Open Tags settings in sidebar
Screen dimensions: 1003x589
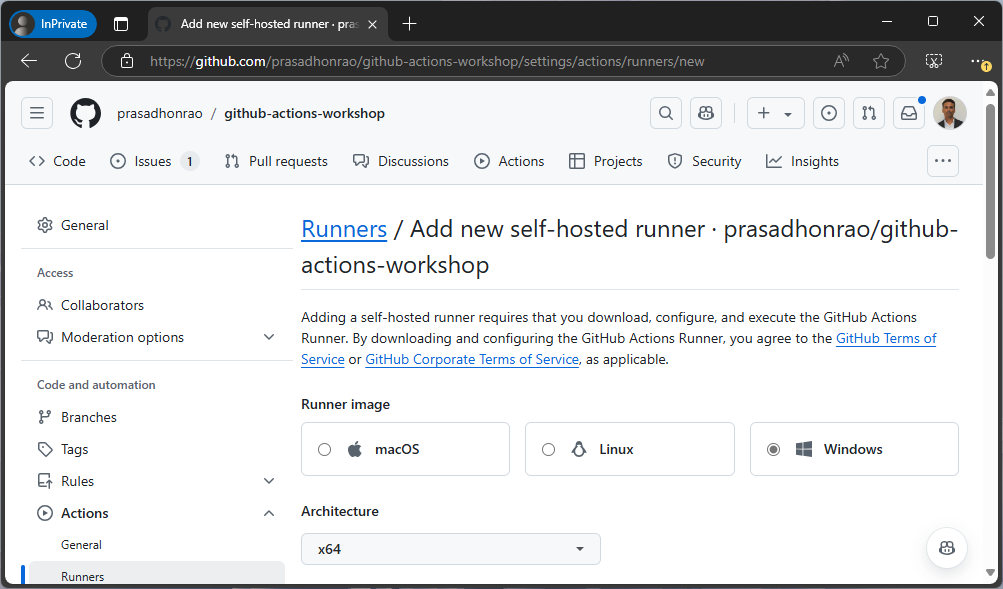tap(157, 449)
